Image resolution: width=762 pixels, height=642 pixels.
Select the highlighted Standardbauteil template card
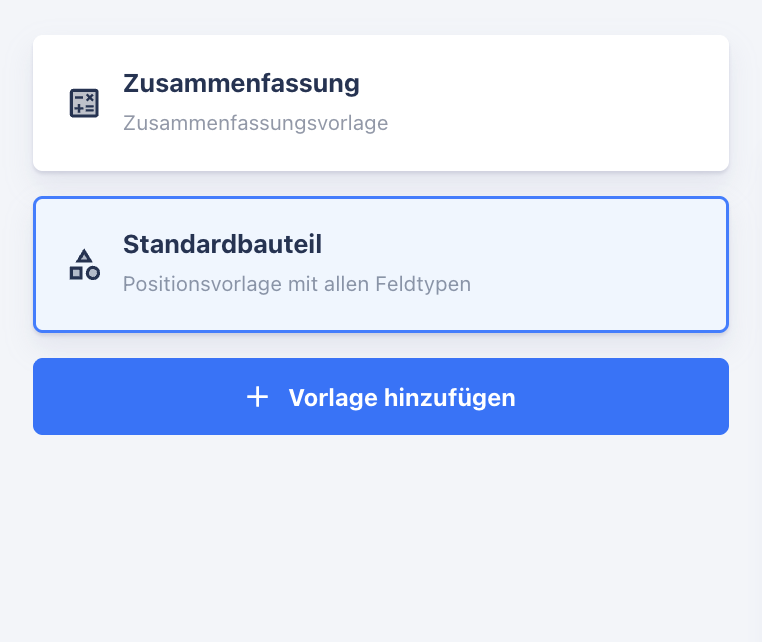[x=380, y=264]
